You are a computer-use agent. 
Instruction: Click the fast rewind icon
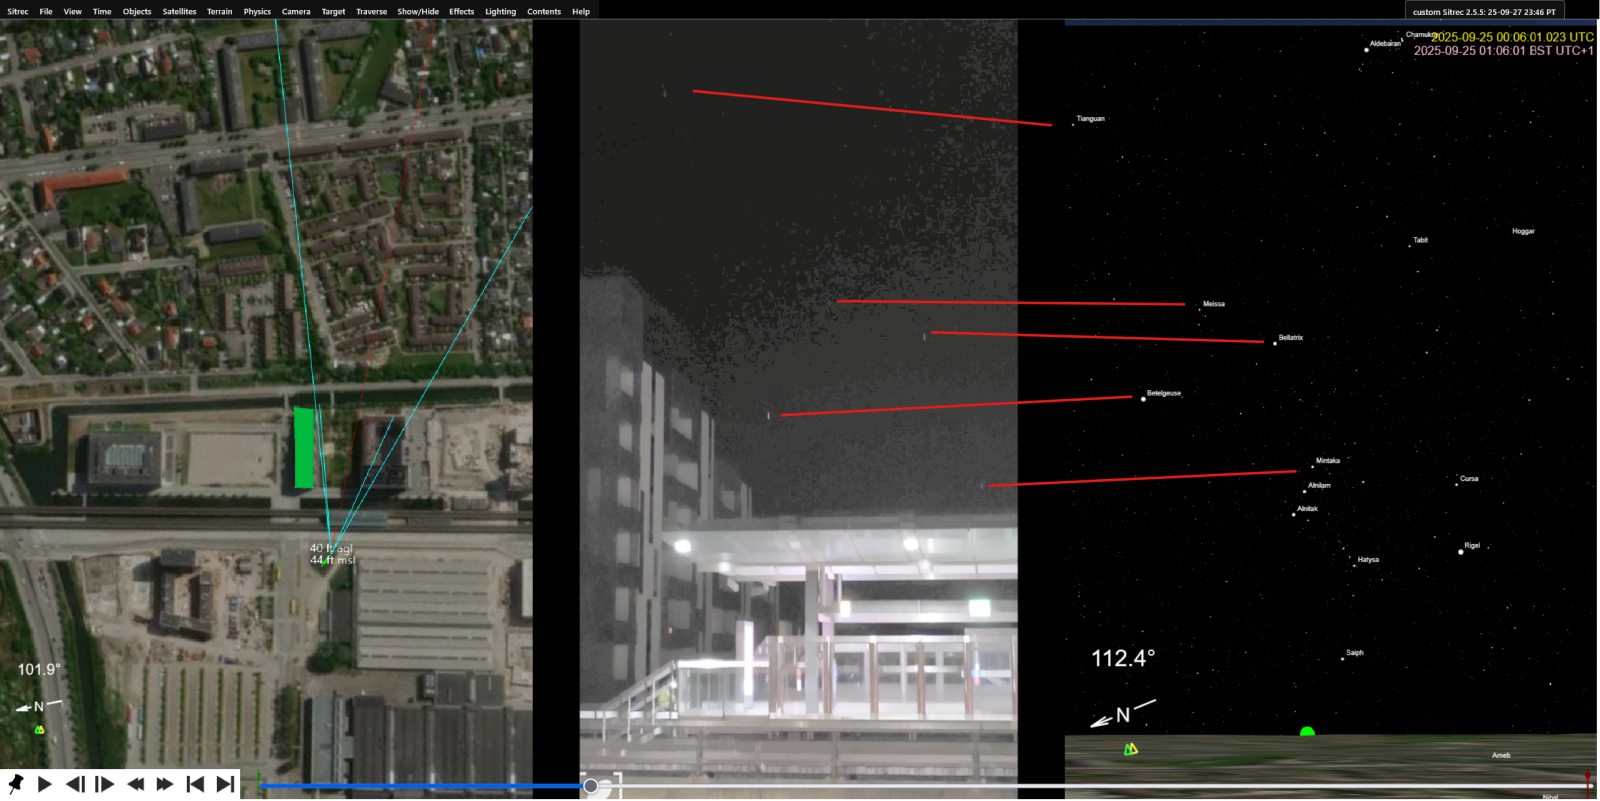pos(135,784)
